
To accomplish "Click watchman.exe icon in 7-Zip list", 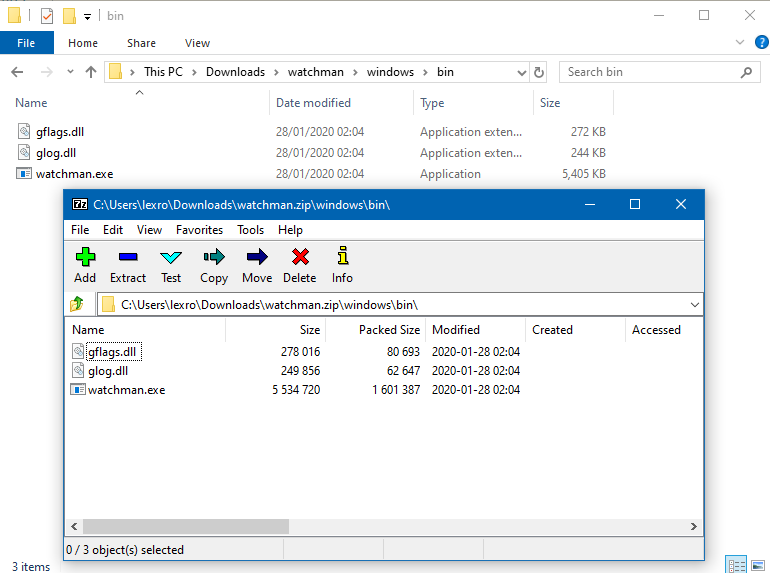I will [78, 389].
